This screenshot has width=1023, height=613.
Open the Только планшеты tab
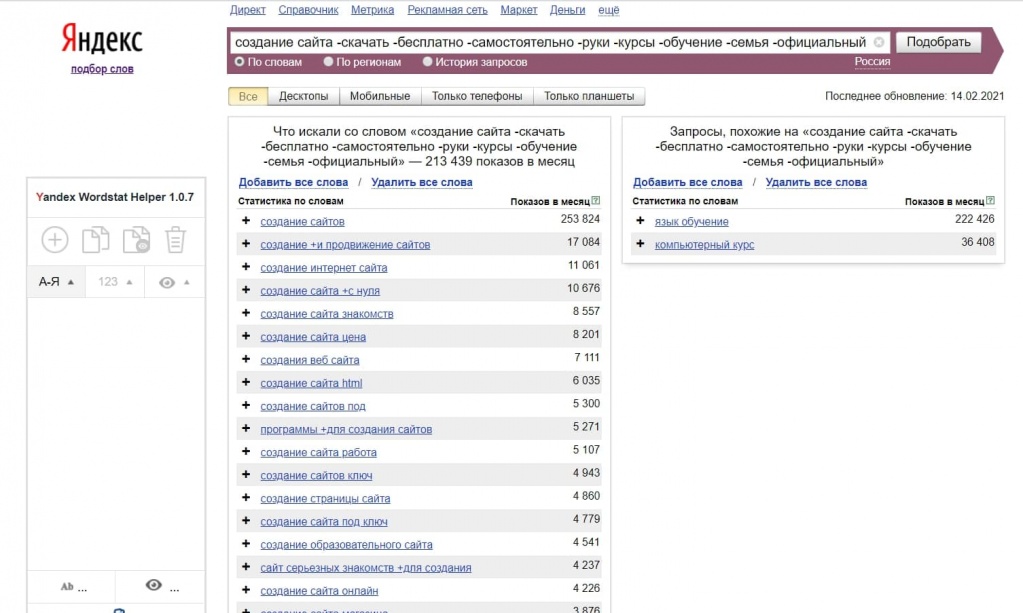point(591,96)
